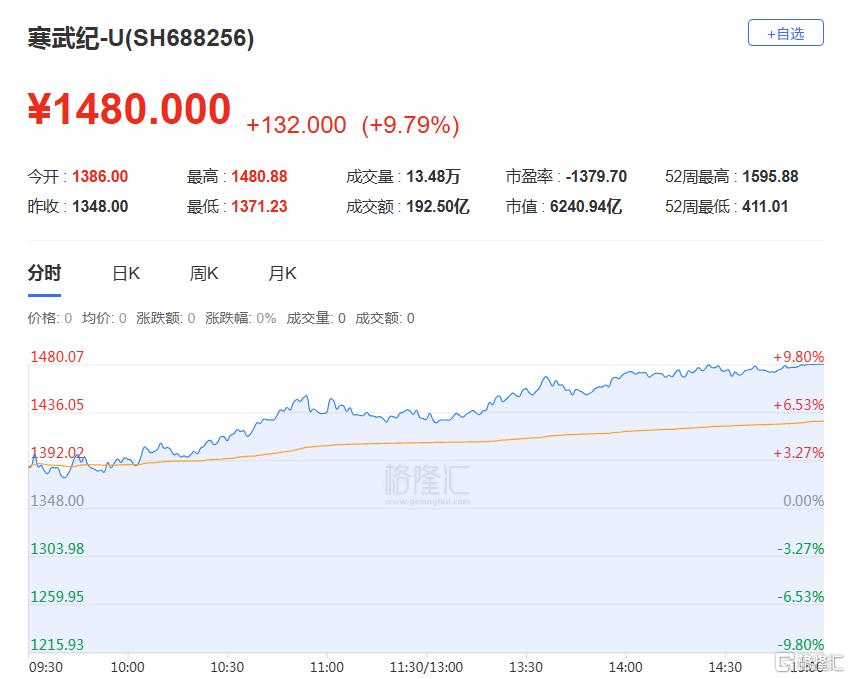This screenshot has height=679, width=850.
Task: Open the 日K daily chart tab
Action: point(126,273)
